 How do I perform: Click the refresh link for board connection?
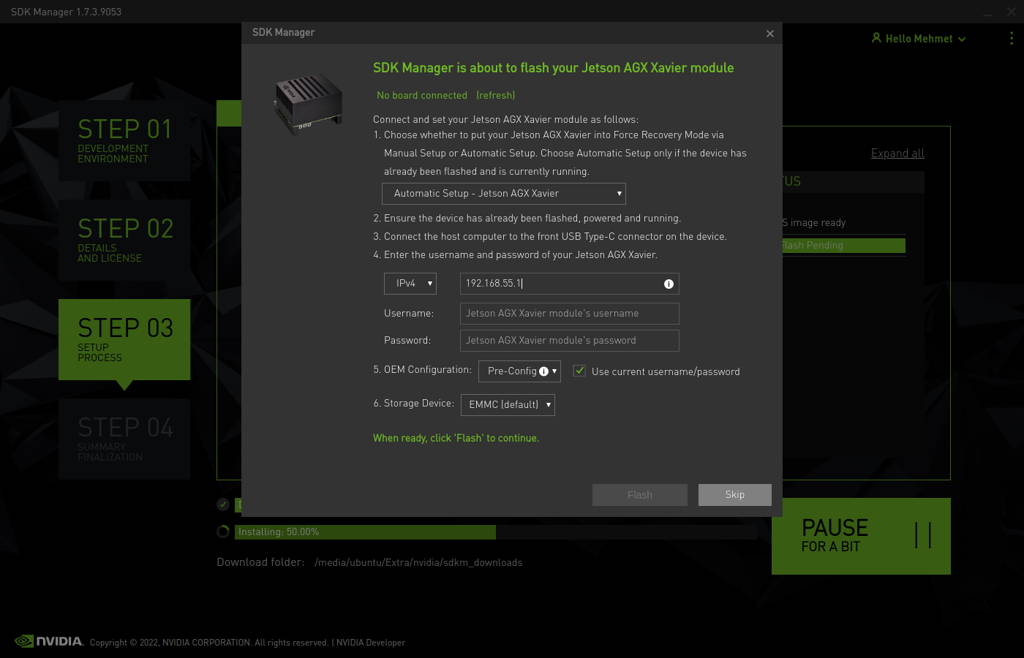click(495, 95)
